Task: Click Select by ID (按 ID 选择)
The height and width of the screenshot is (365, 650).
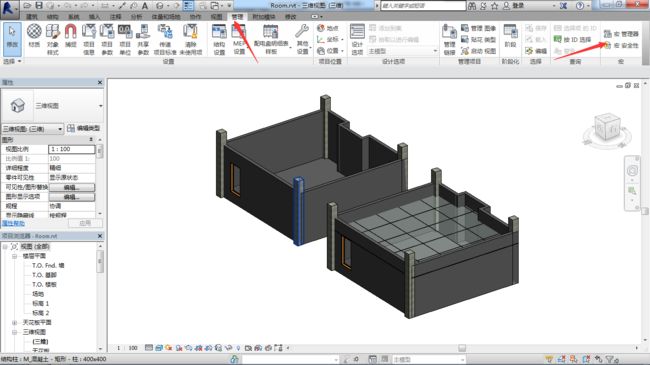Action: [x=572, y=39]
